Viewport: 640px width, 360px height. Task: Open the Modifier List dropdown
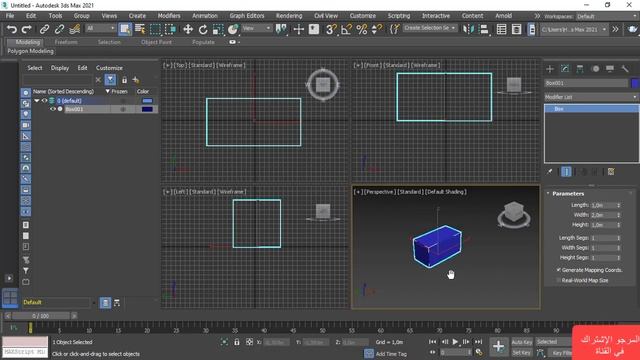[x=591, y=97]
